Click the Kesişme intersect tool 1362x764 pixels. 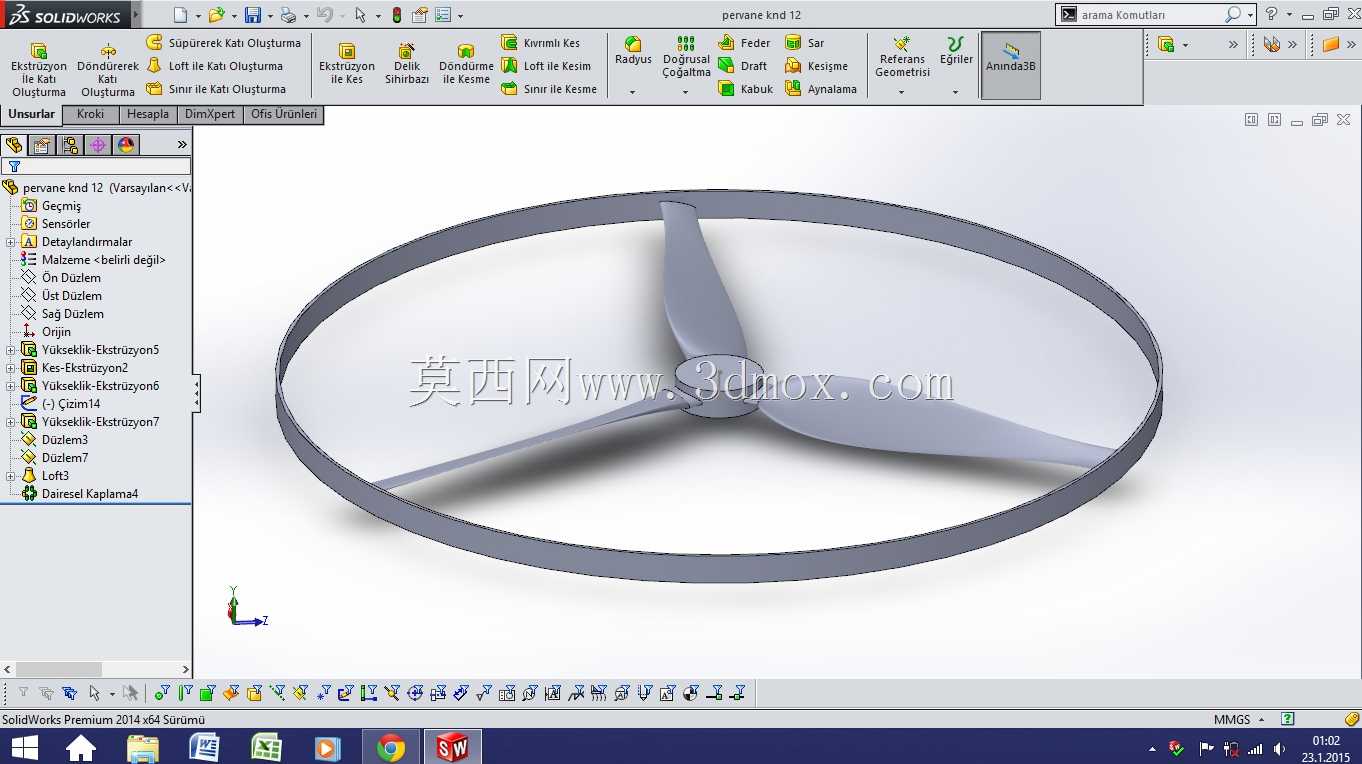click(x=816, y=66)
